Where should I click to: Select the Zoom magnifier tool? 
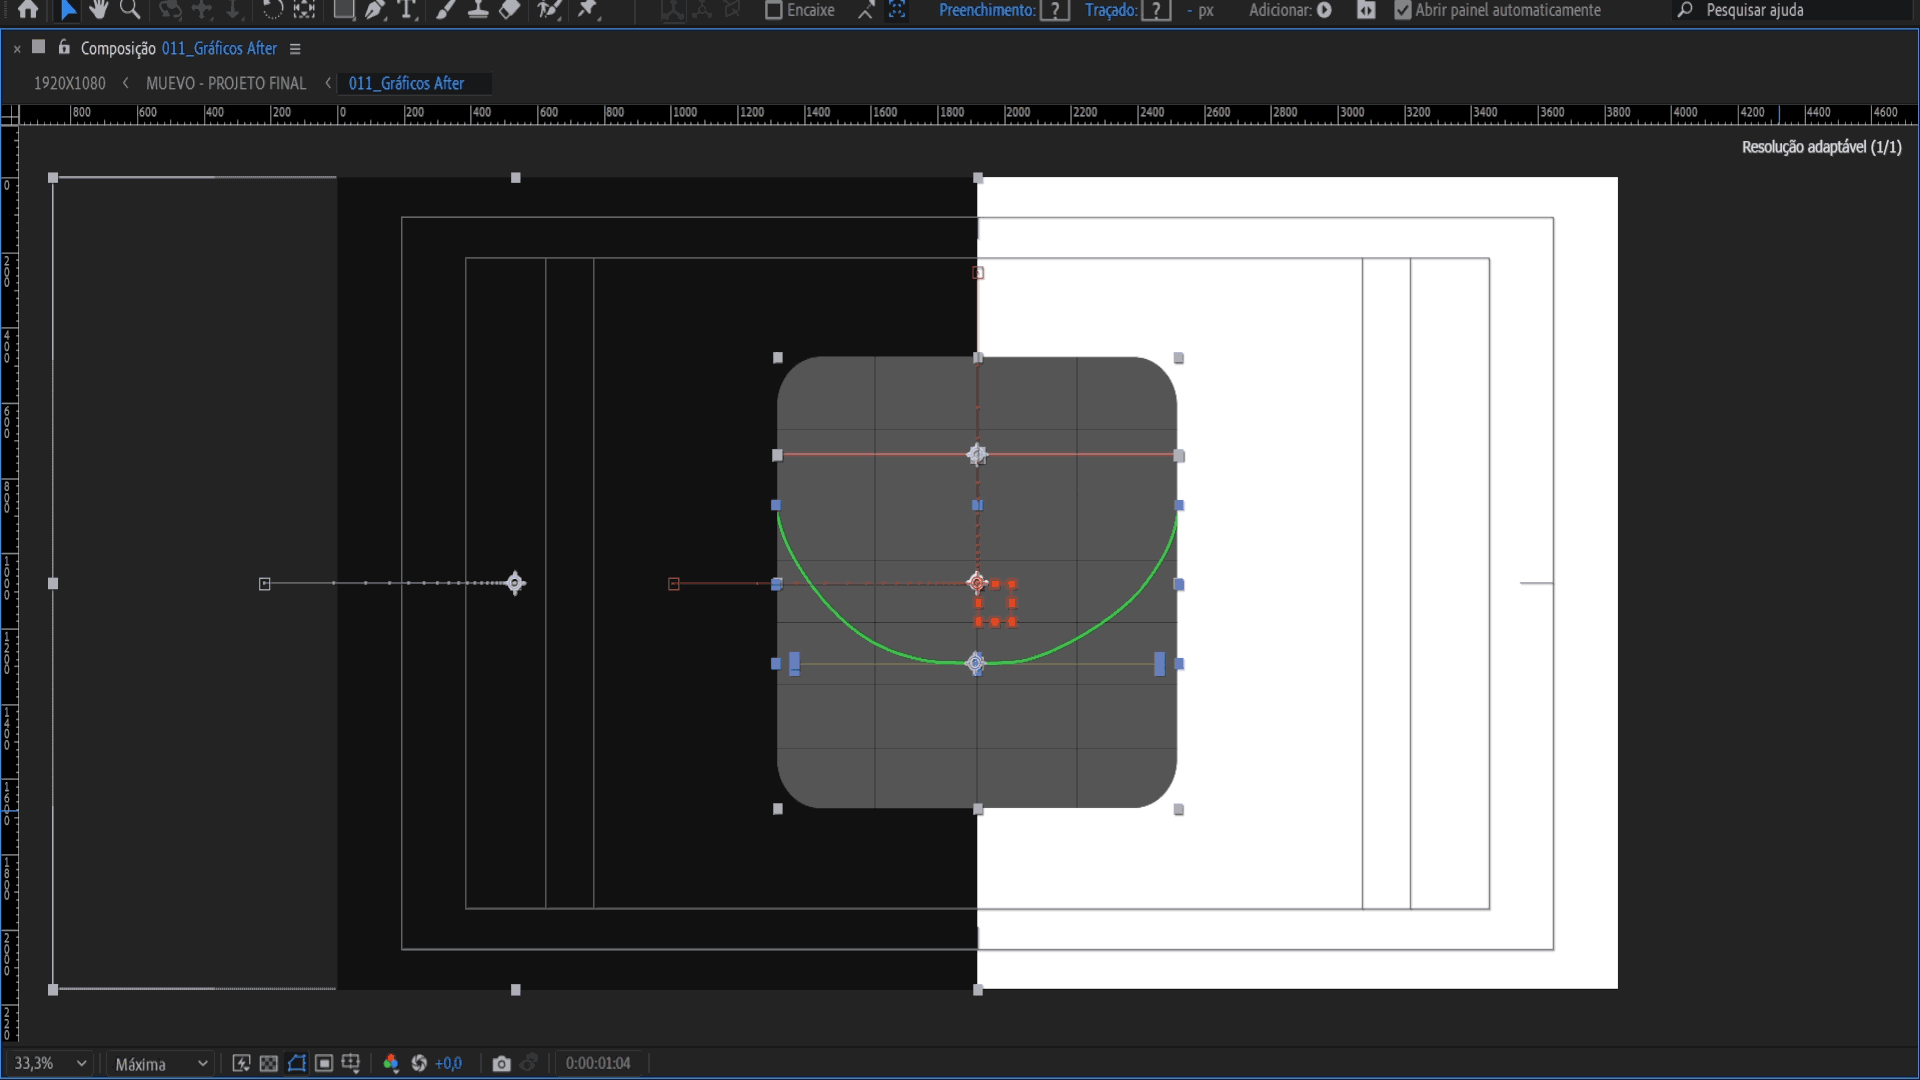(130, 10)
